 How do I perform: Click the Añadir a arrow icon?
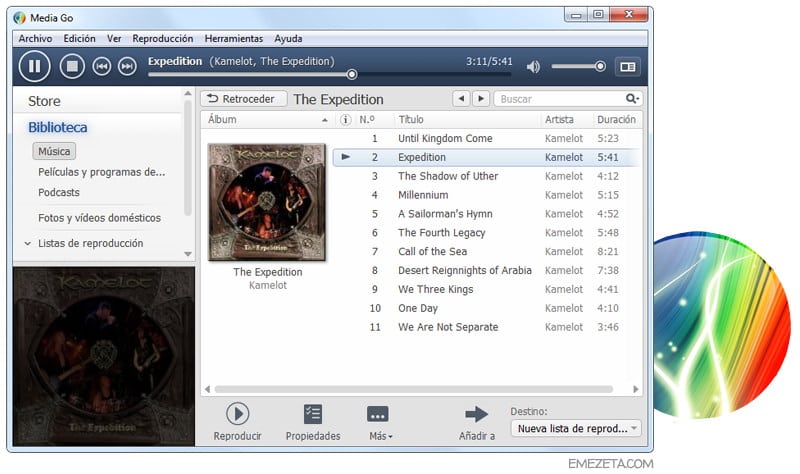[477, 414]
